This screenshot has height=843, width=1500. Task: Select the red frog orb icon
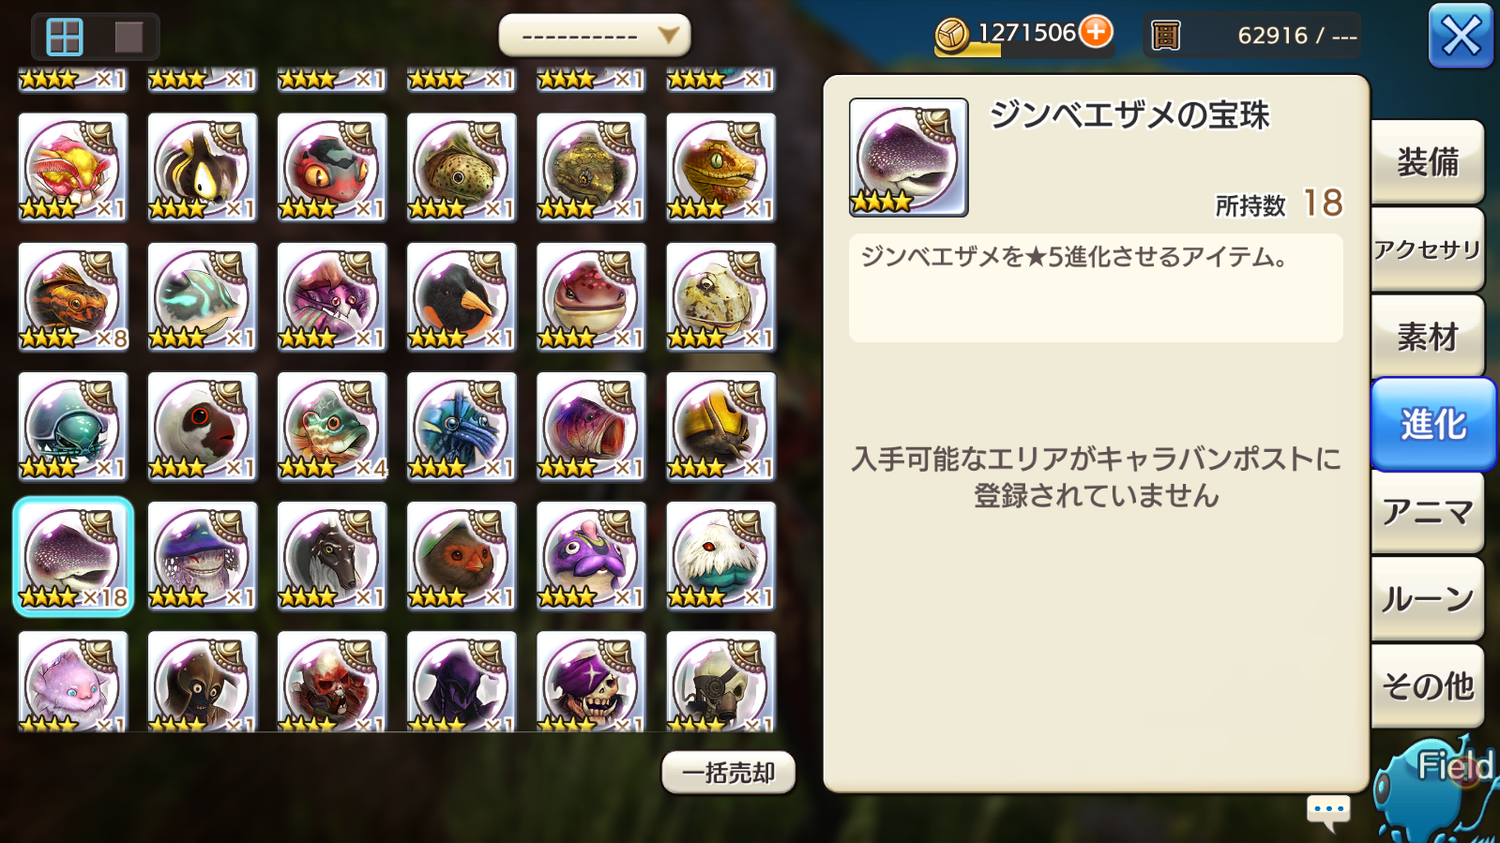coord(331,167)
